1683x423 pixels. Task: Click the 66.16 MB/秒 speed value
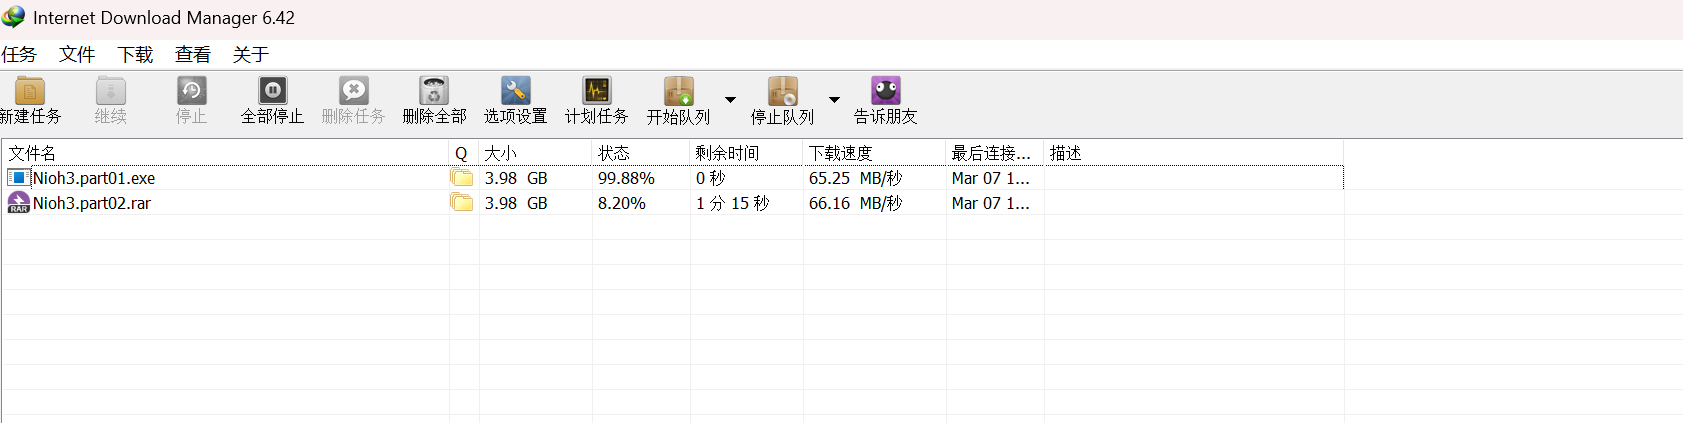click(x=855, y=203)
